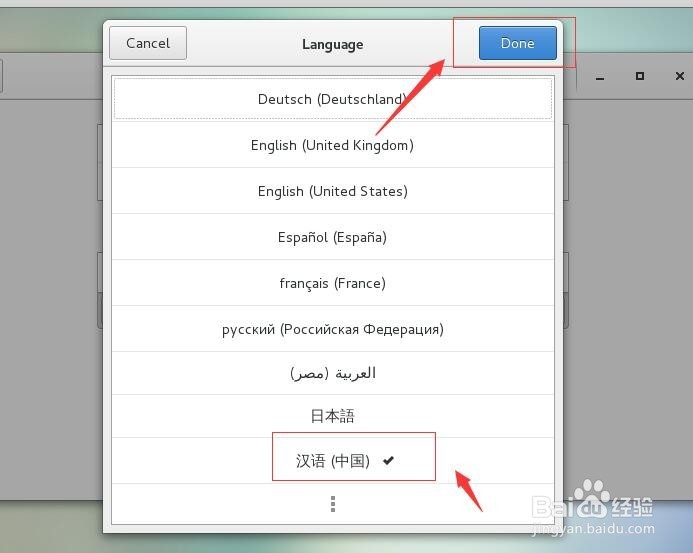Click the Done button
This screenshot has width=693, height=553.
point(518,43)
